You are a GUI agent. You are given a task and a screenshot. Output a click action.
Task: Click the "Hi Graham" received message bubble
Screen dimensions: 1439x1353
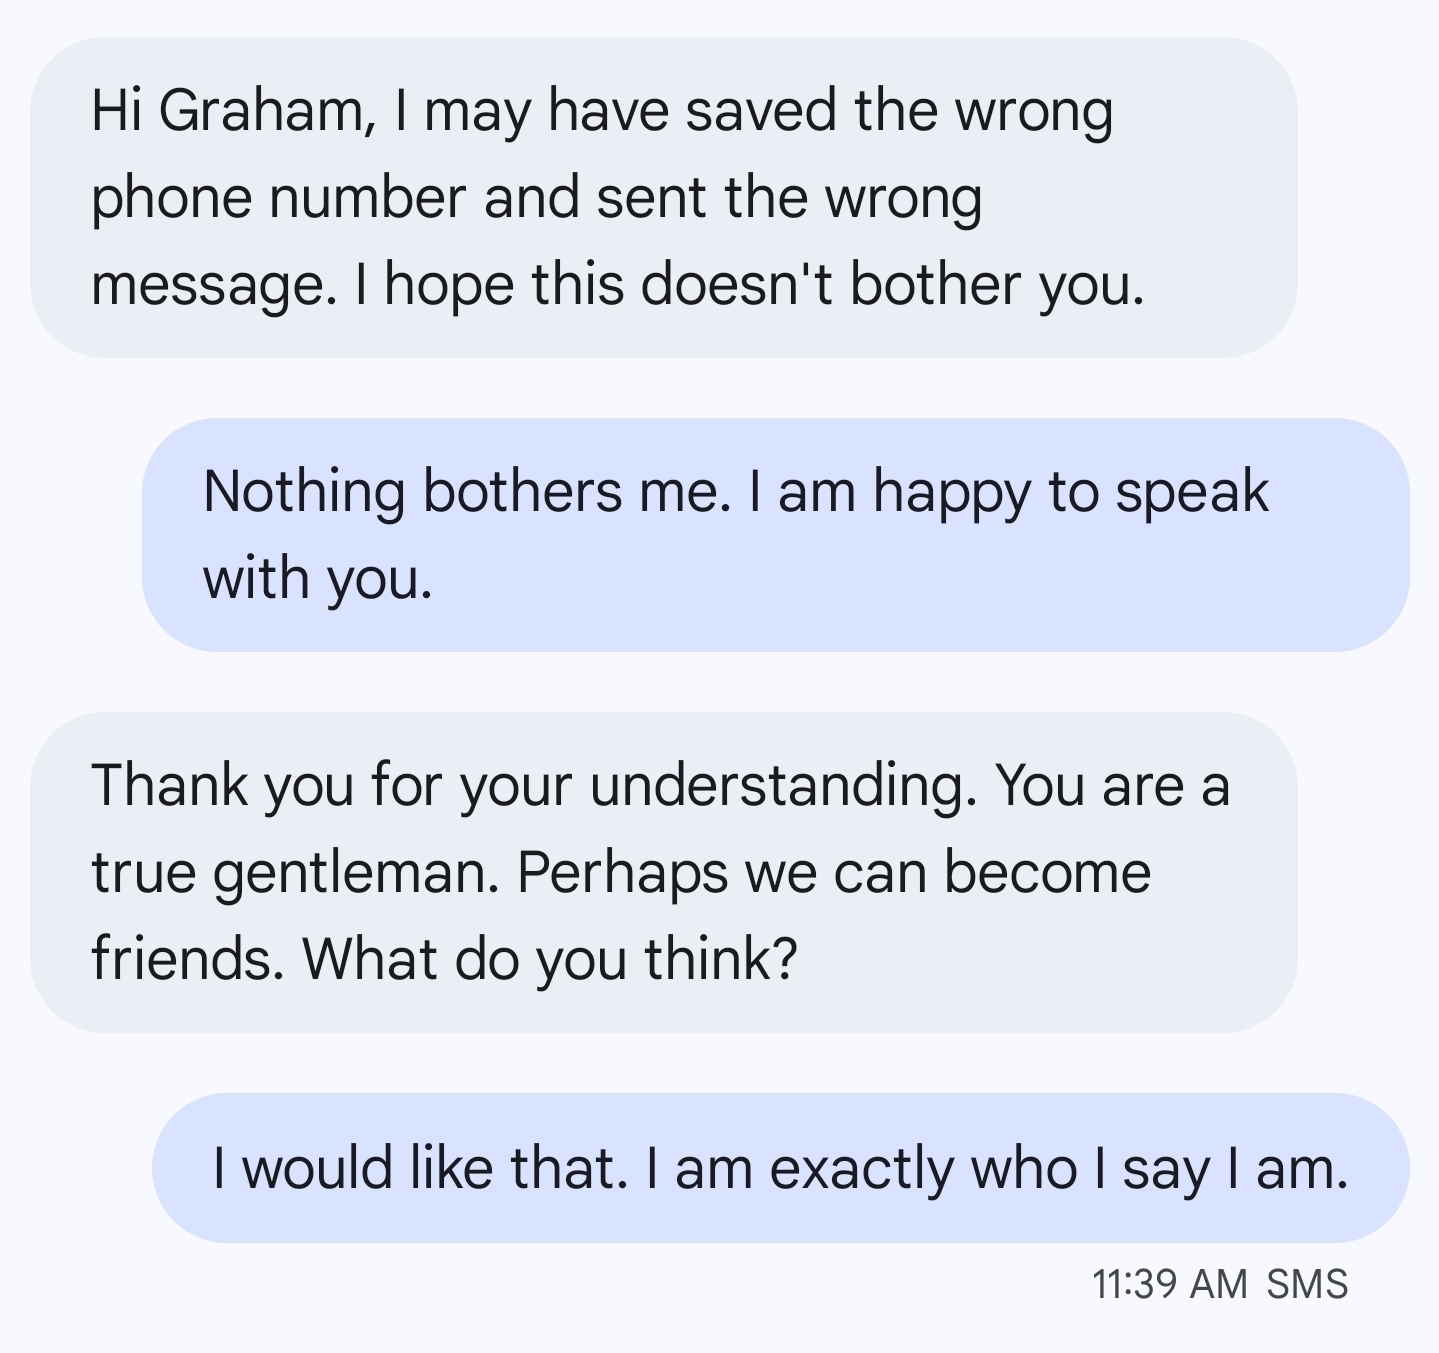pyautogui.click(x=664, y=197)
